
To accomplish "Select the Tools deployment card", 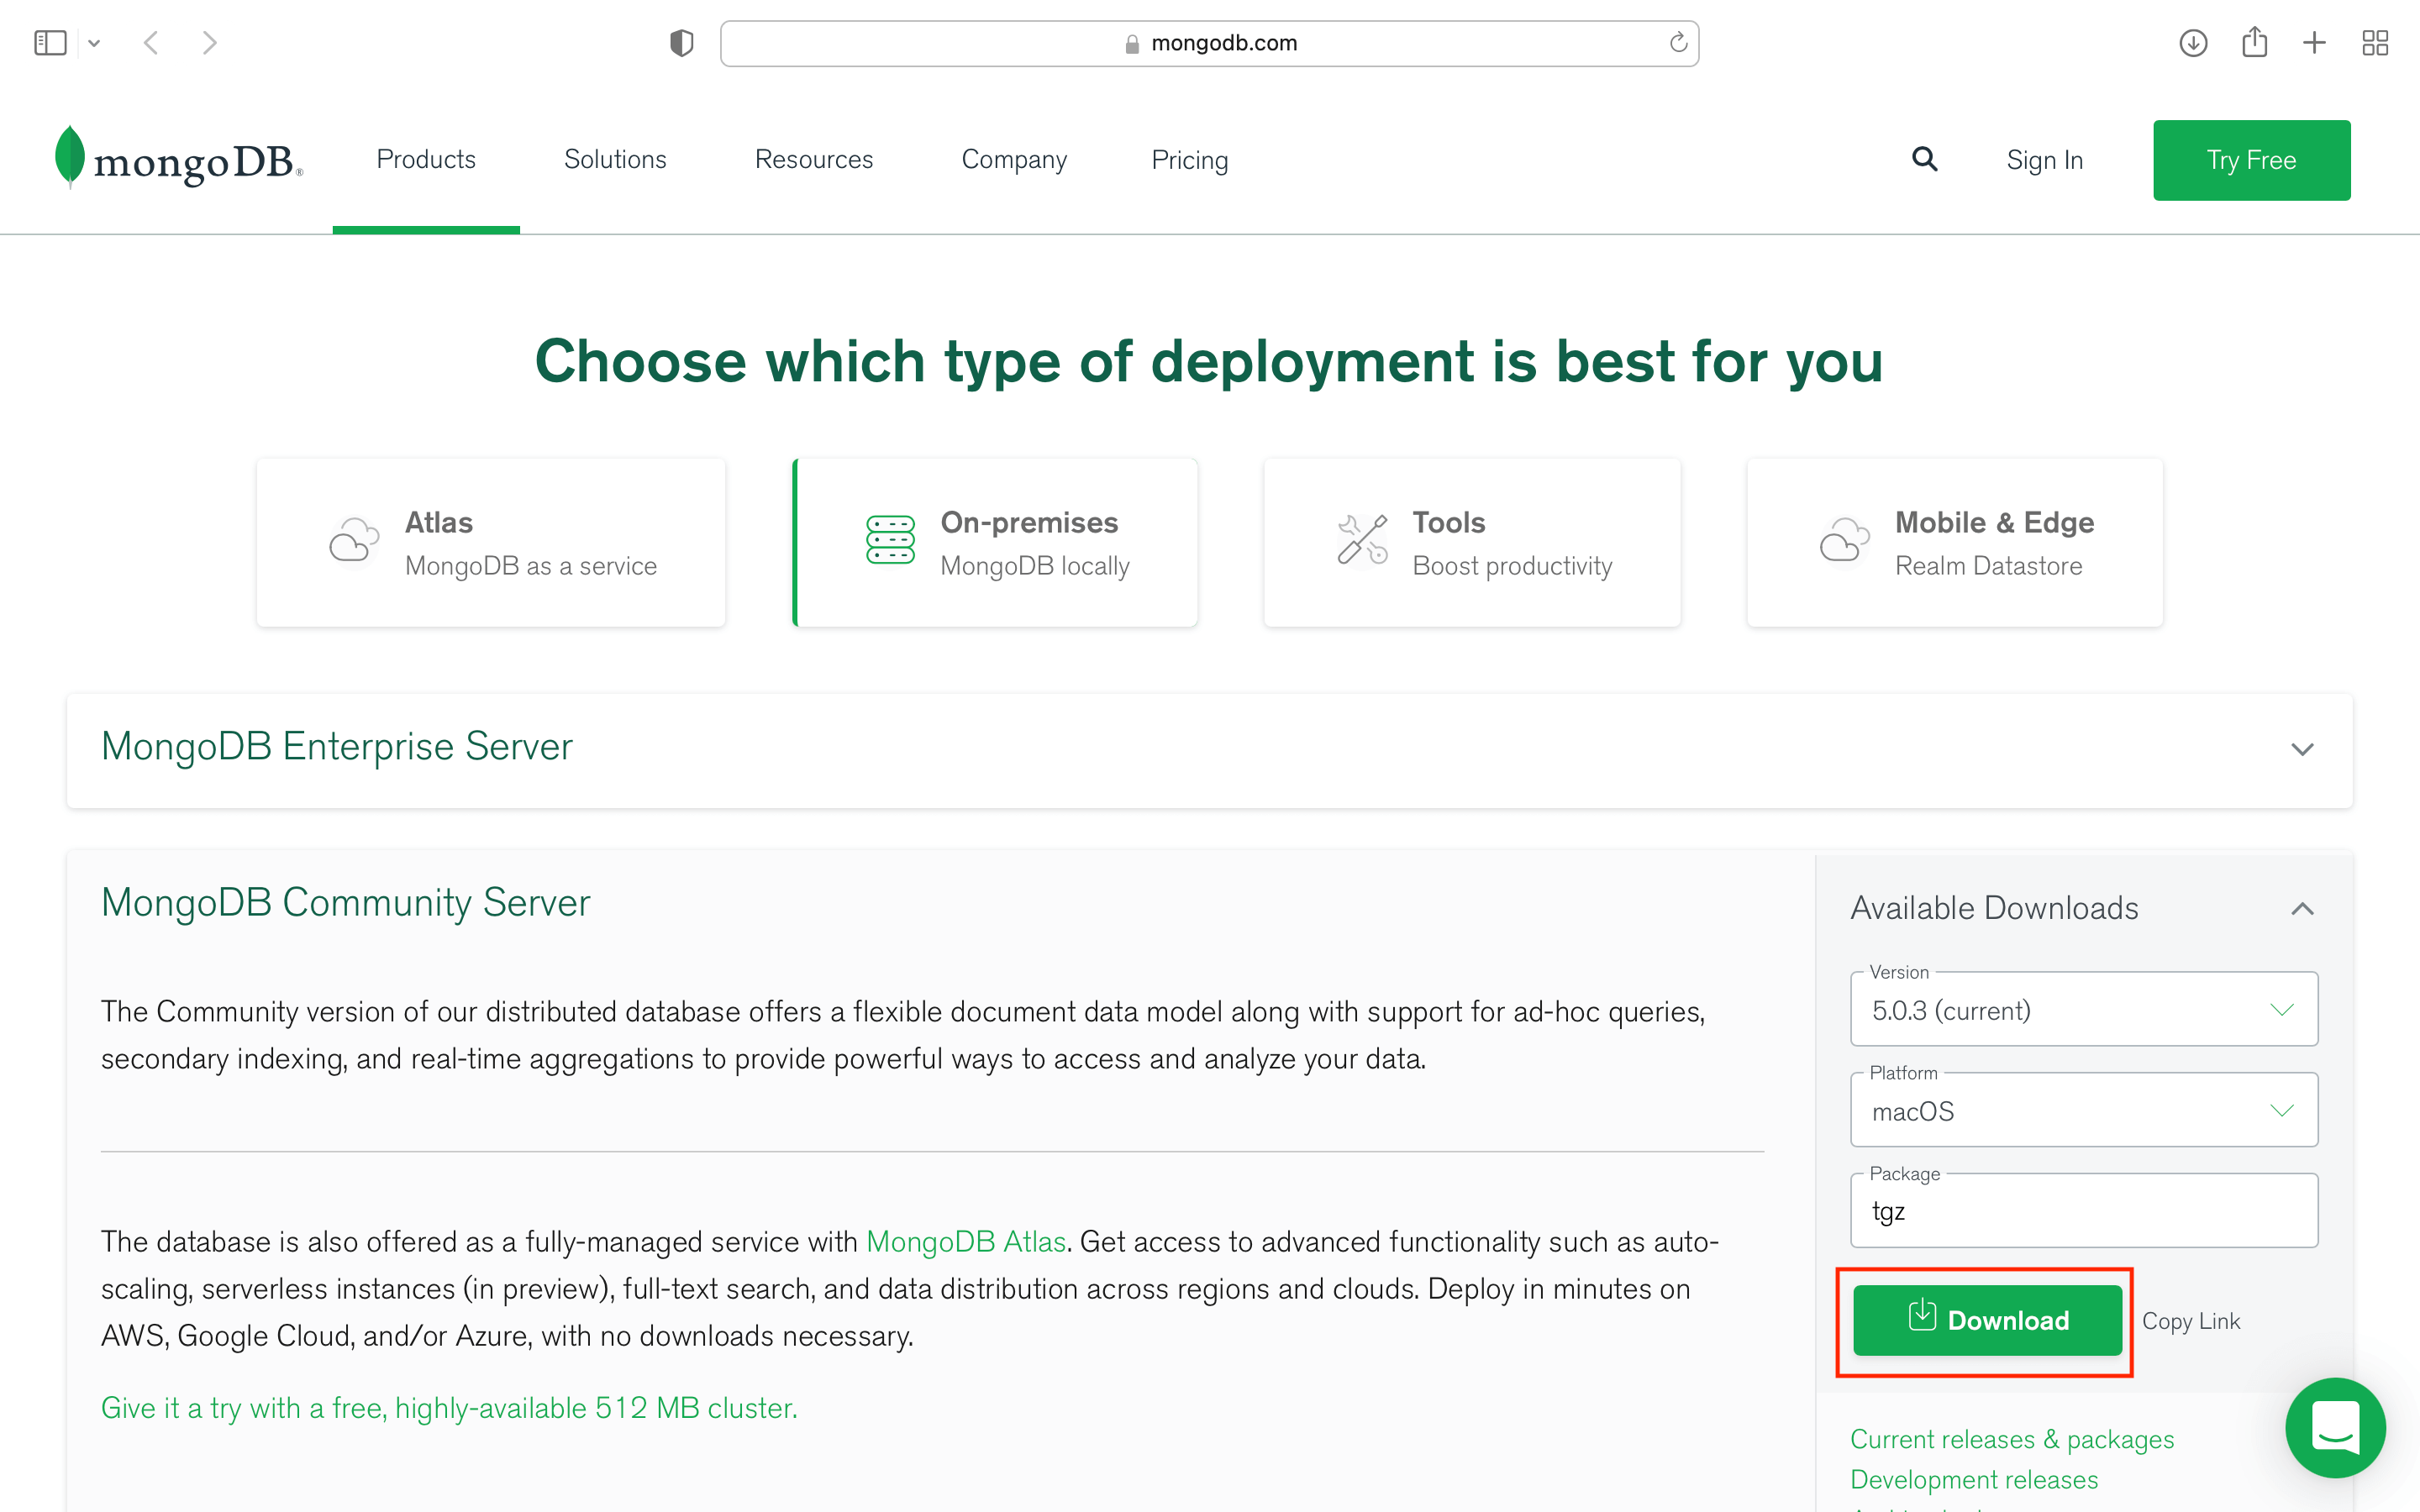I will coord(1472,543).
